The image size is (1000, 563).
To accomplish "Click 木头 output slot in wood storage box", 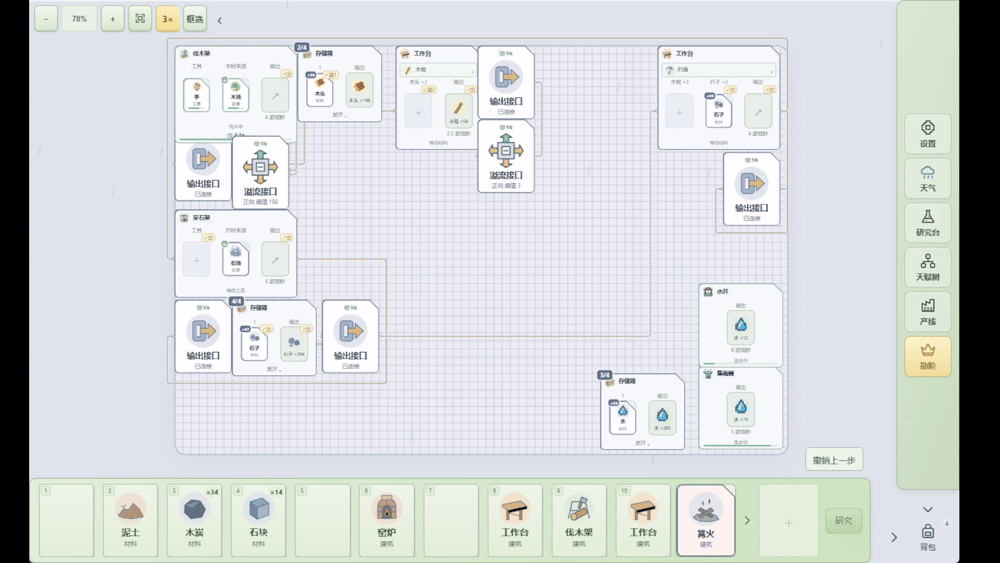I will tap(360, 90).
